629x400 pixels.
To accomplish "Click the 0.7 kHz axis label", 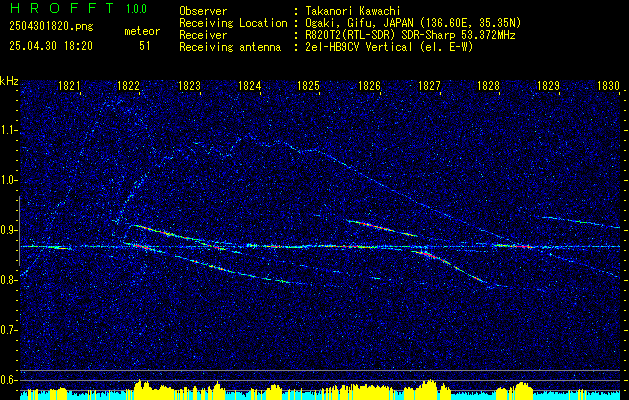I will tap(8, 330).
